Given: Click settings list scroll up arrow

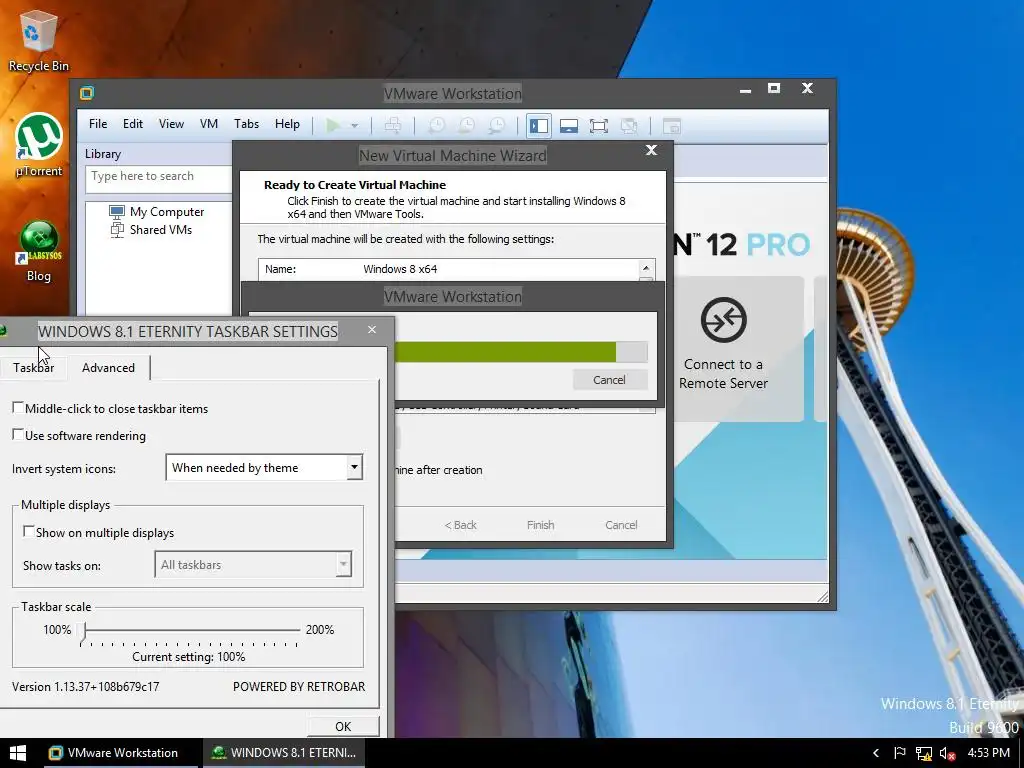Looking at the screenshot, I should coord(646,268).
